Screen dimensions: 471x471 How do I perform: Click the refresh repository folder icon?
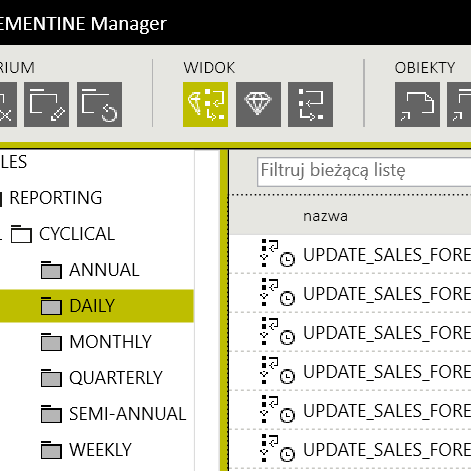[99, 104]
